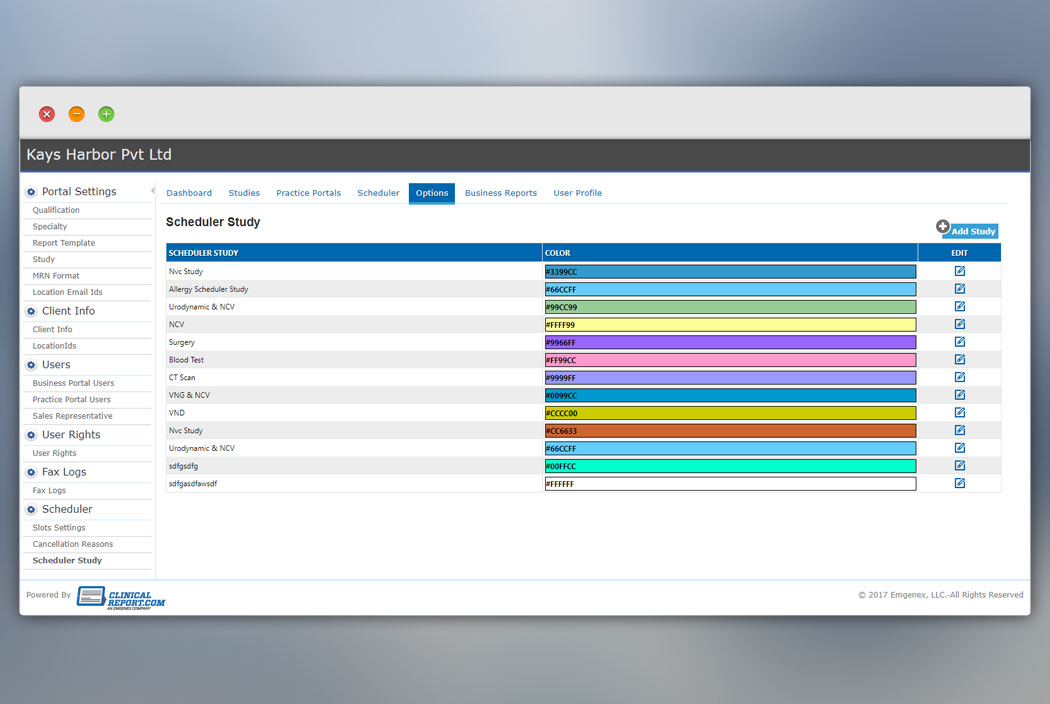Toggle the Users section gear icon
Viewport: 1050px width, 704px height.
31,365
